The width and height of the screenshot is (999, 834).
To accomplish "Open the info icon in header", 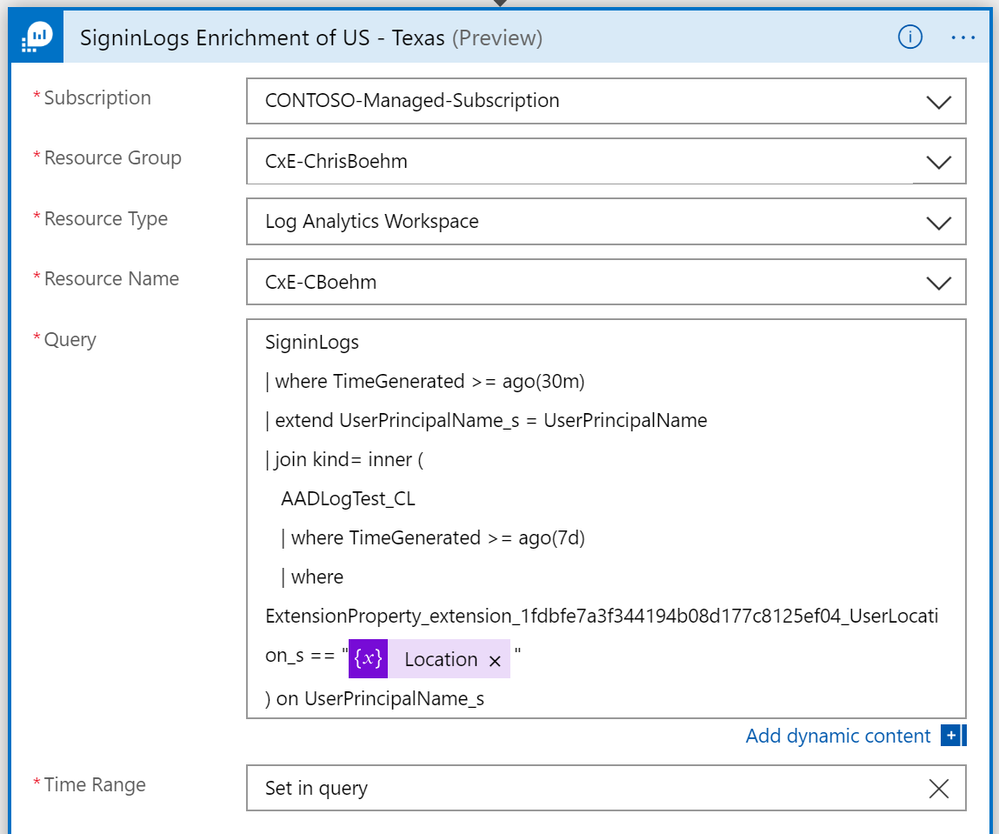I will pyautogui.click(x=910, y=38).
